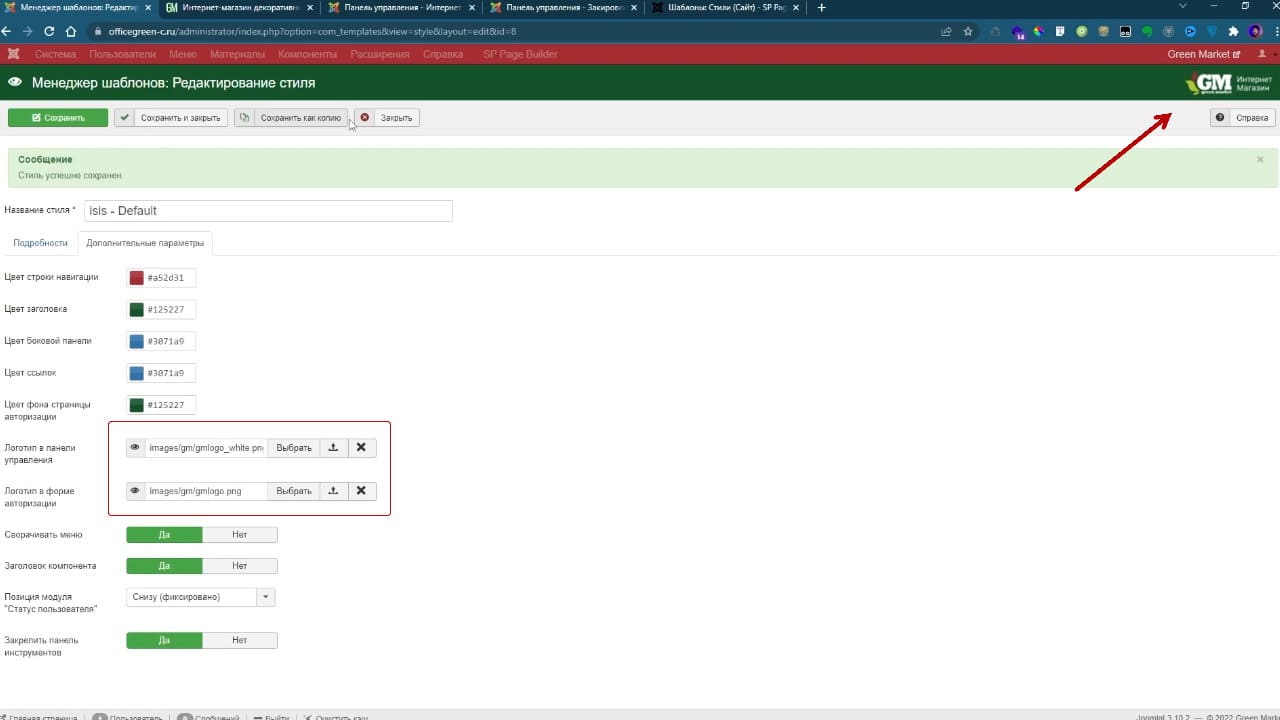Click the GM Интернет Магазин logo
The height and width of the screenshot is (720, 1280).
coord(1229,83)
